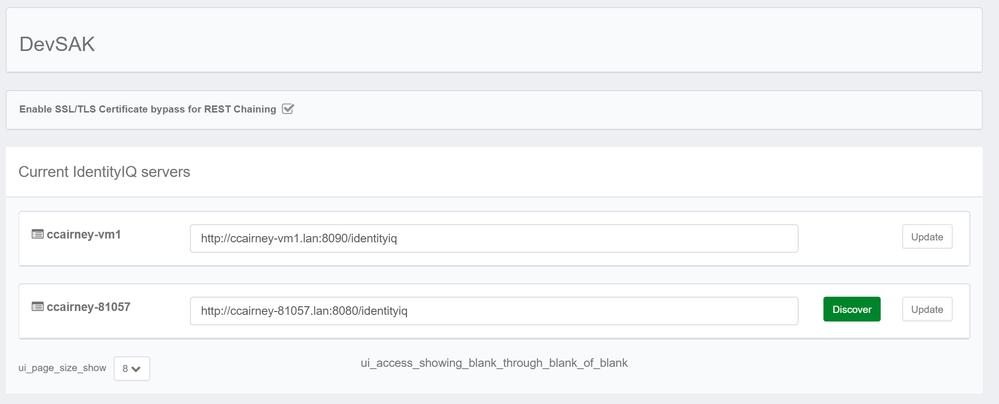Click the server icon beside ccairney-vm1
The image size is (999, 404).
pyautogui.click(x=37, y=235)
